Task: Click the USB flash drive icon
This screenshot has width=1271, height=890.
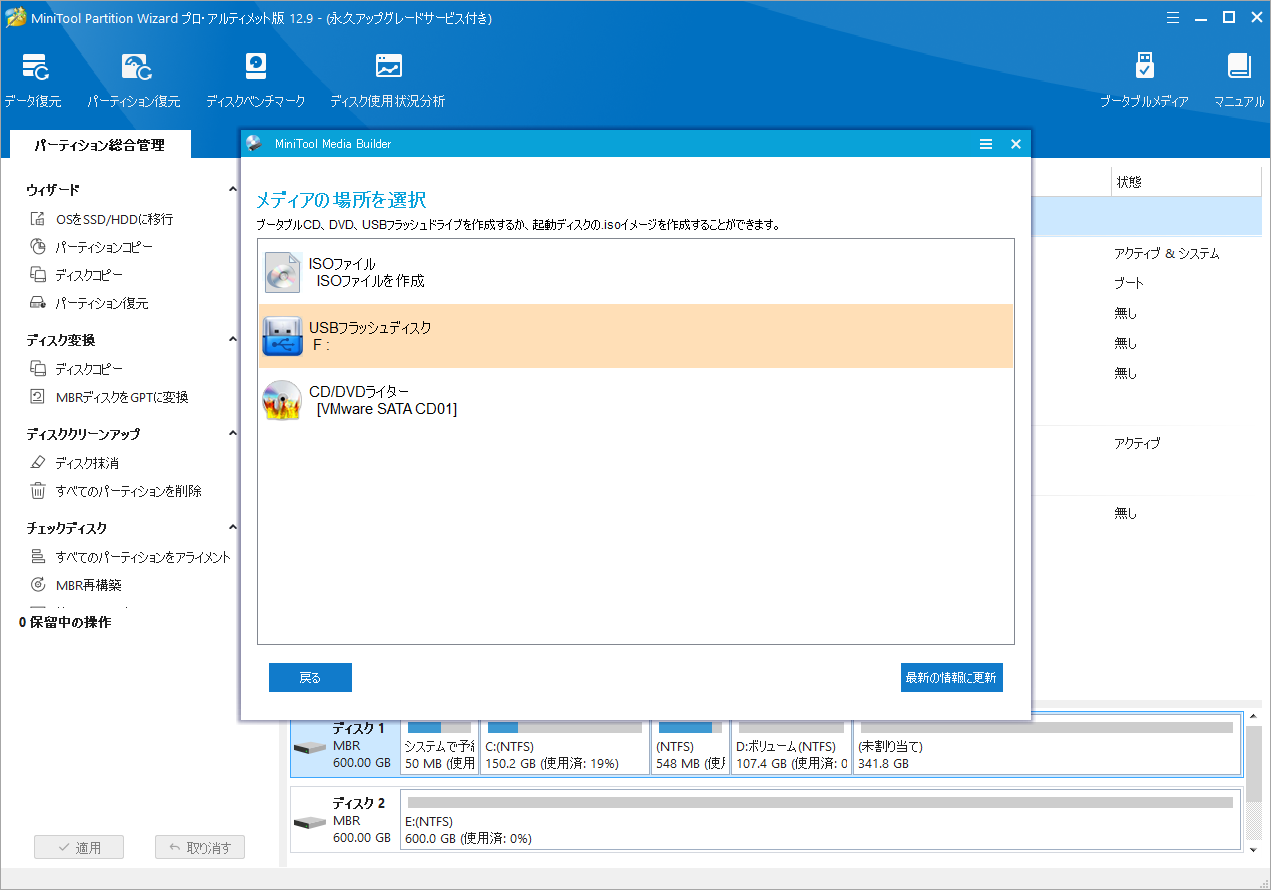Action: [x=282, y=336]
